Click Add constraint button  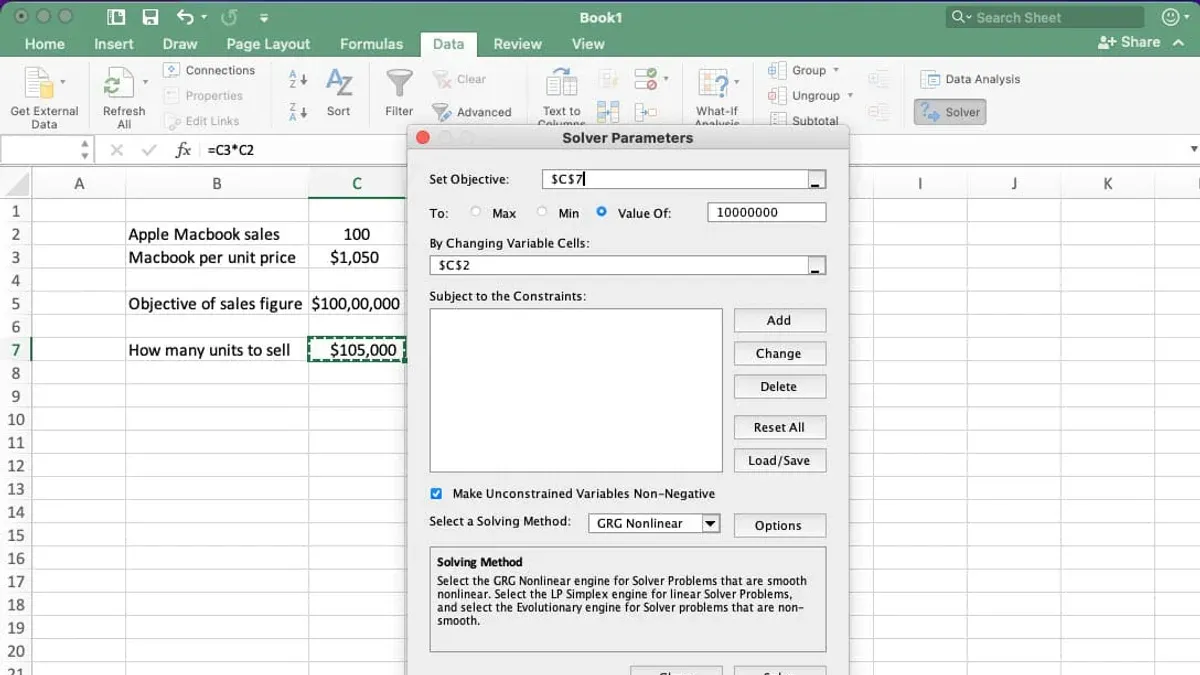pos(779,320)
